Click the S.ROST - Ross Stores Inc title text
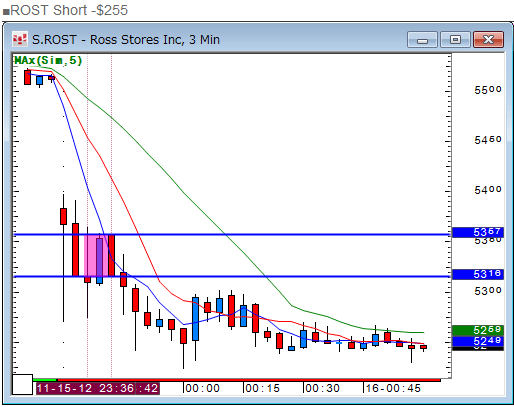 tap(126, 40)
